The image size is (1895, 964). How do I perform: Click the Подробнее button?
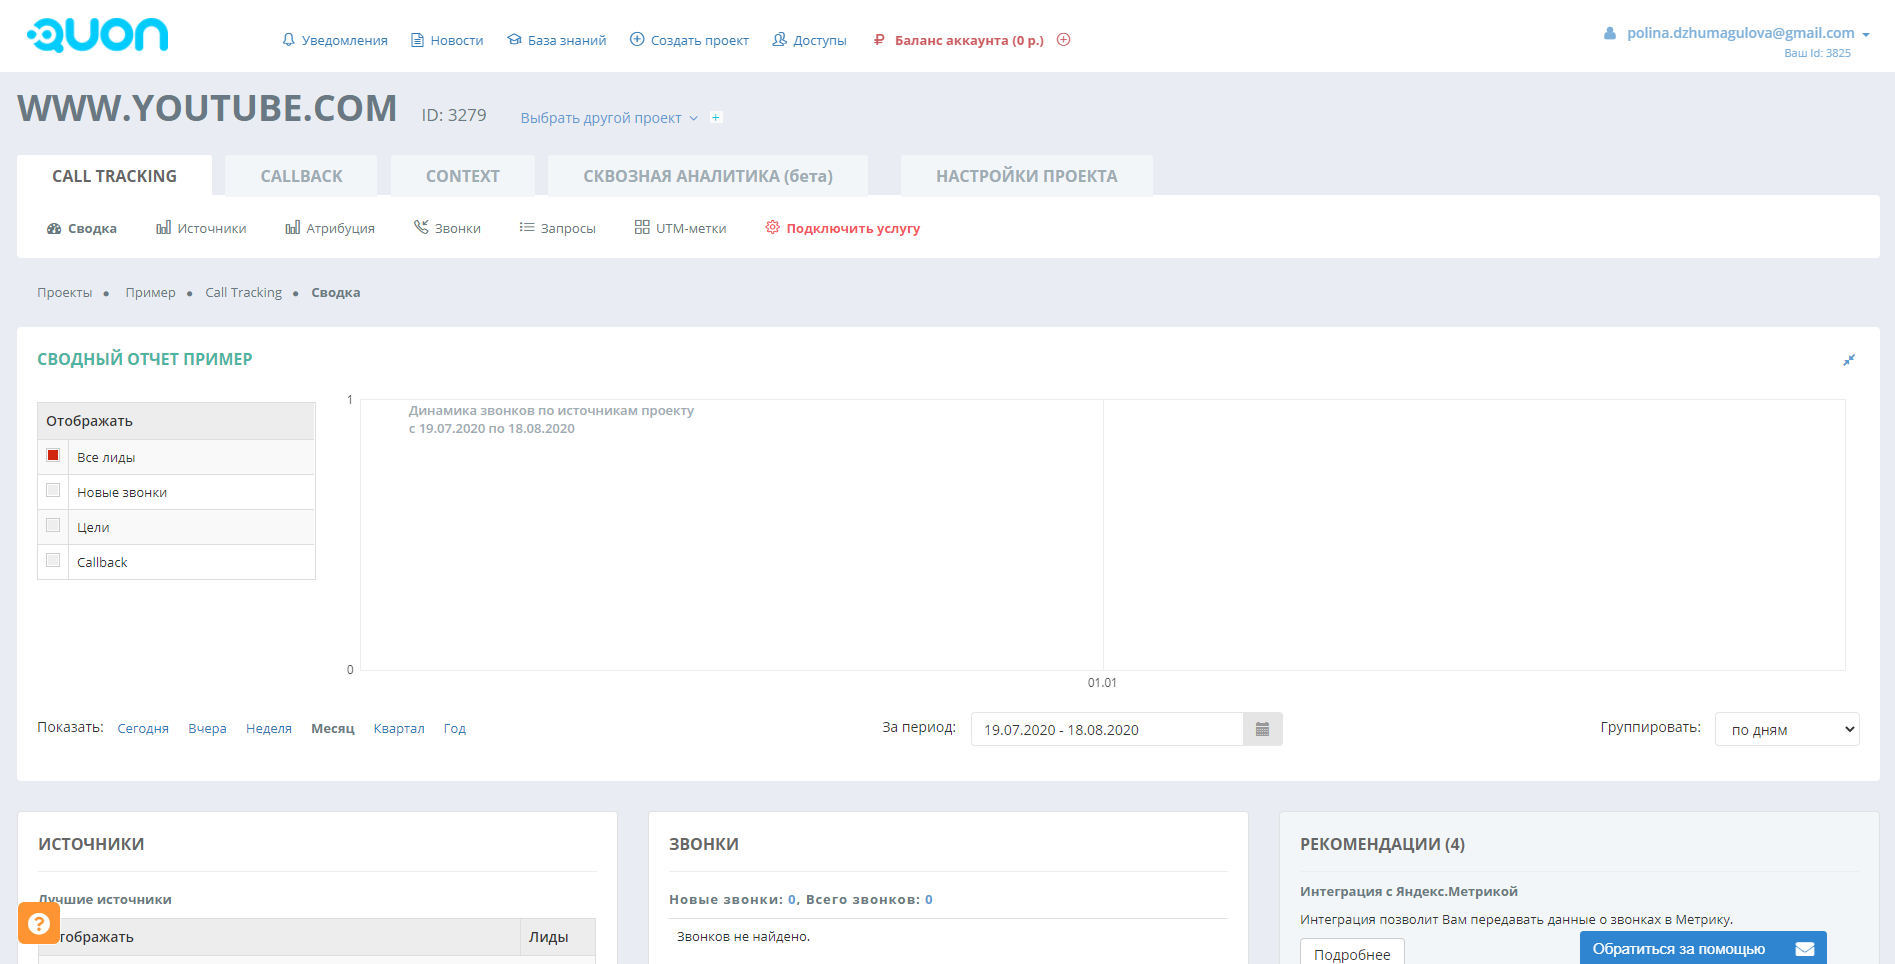coord(1352,952)
